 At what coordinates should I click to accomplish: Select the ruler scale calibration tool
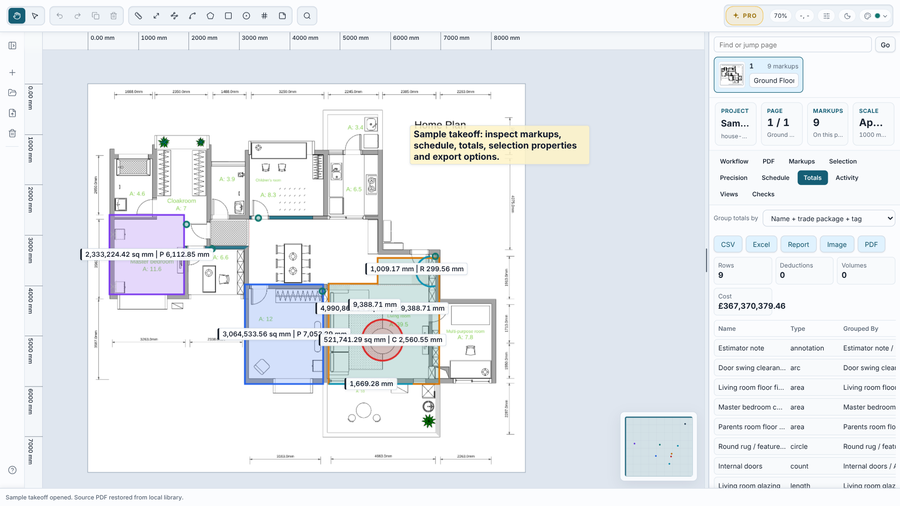point(138,16)
